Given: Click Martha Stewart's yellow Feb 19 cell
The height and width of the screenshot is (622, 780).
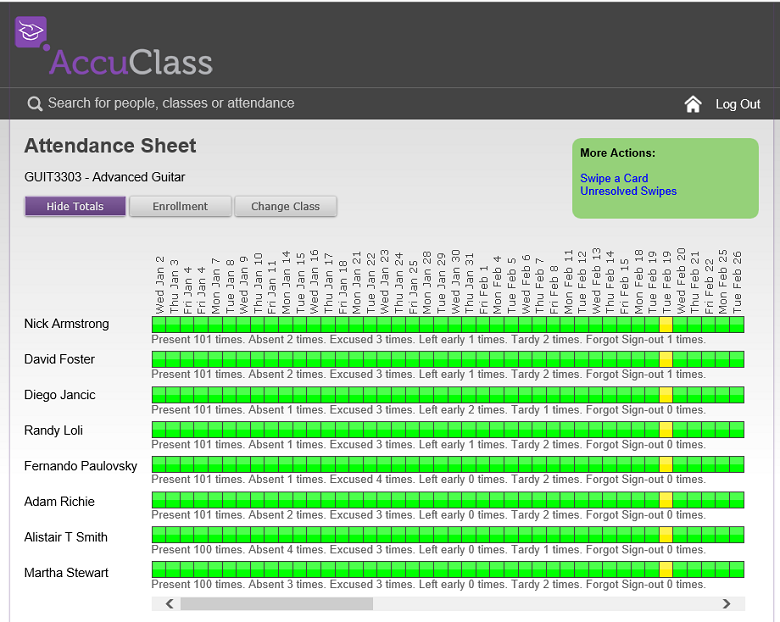Looking at the screenshot, I should 666,570.
